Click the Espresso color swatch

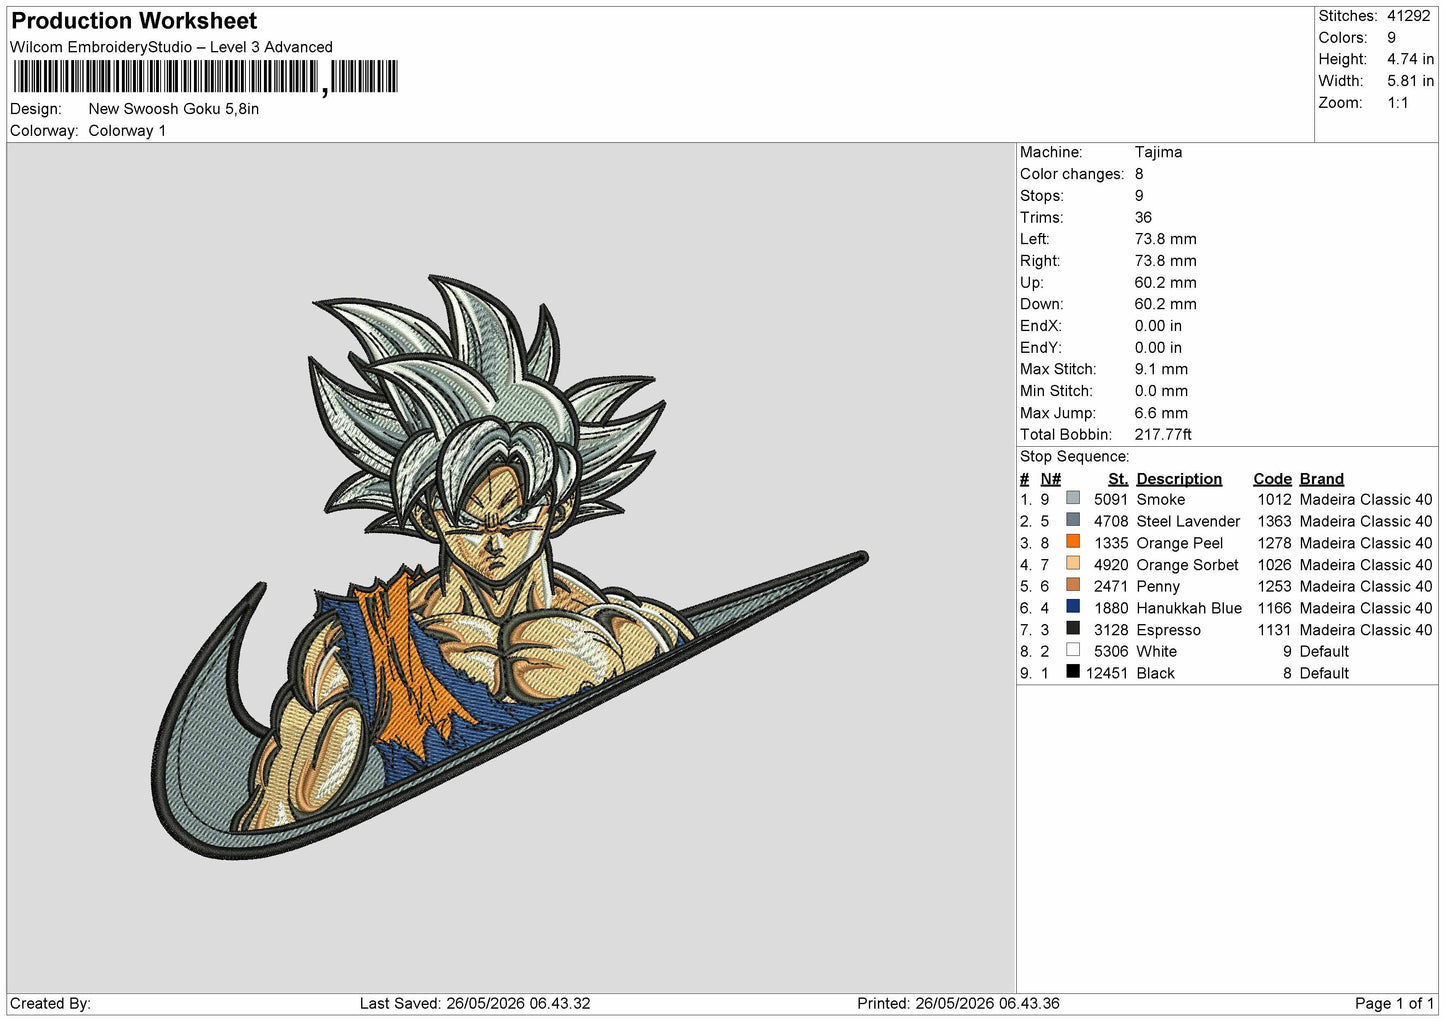click(x=1073, y=629)
